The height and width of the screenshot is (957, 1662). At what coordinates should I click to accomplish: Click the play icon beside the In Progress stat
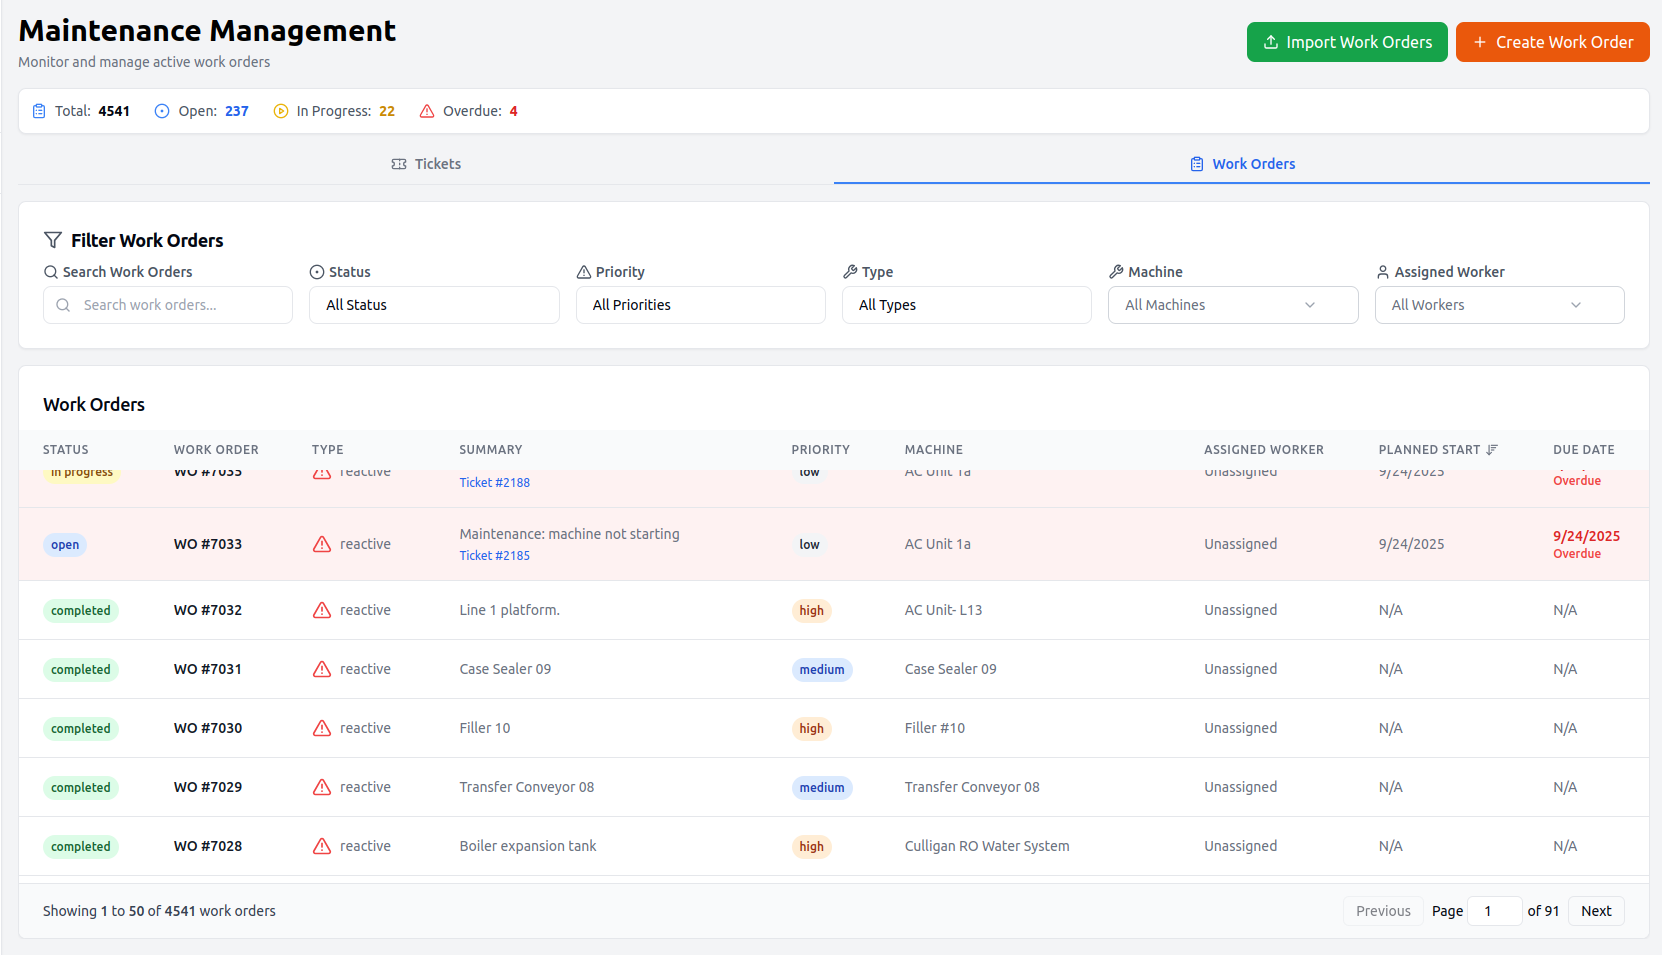280,110
